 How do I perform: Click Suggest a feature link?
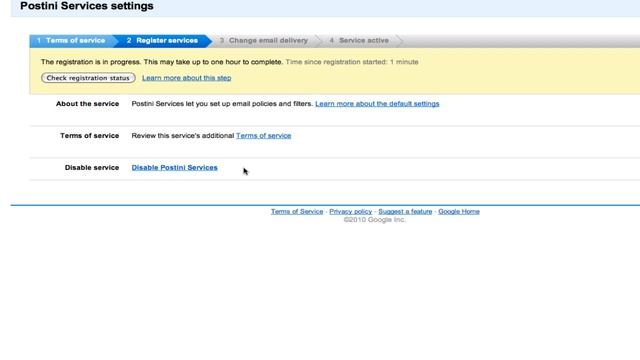[x=405, y=211]
